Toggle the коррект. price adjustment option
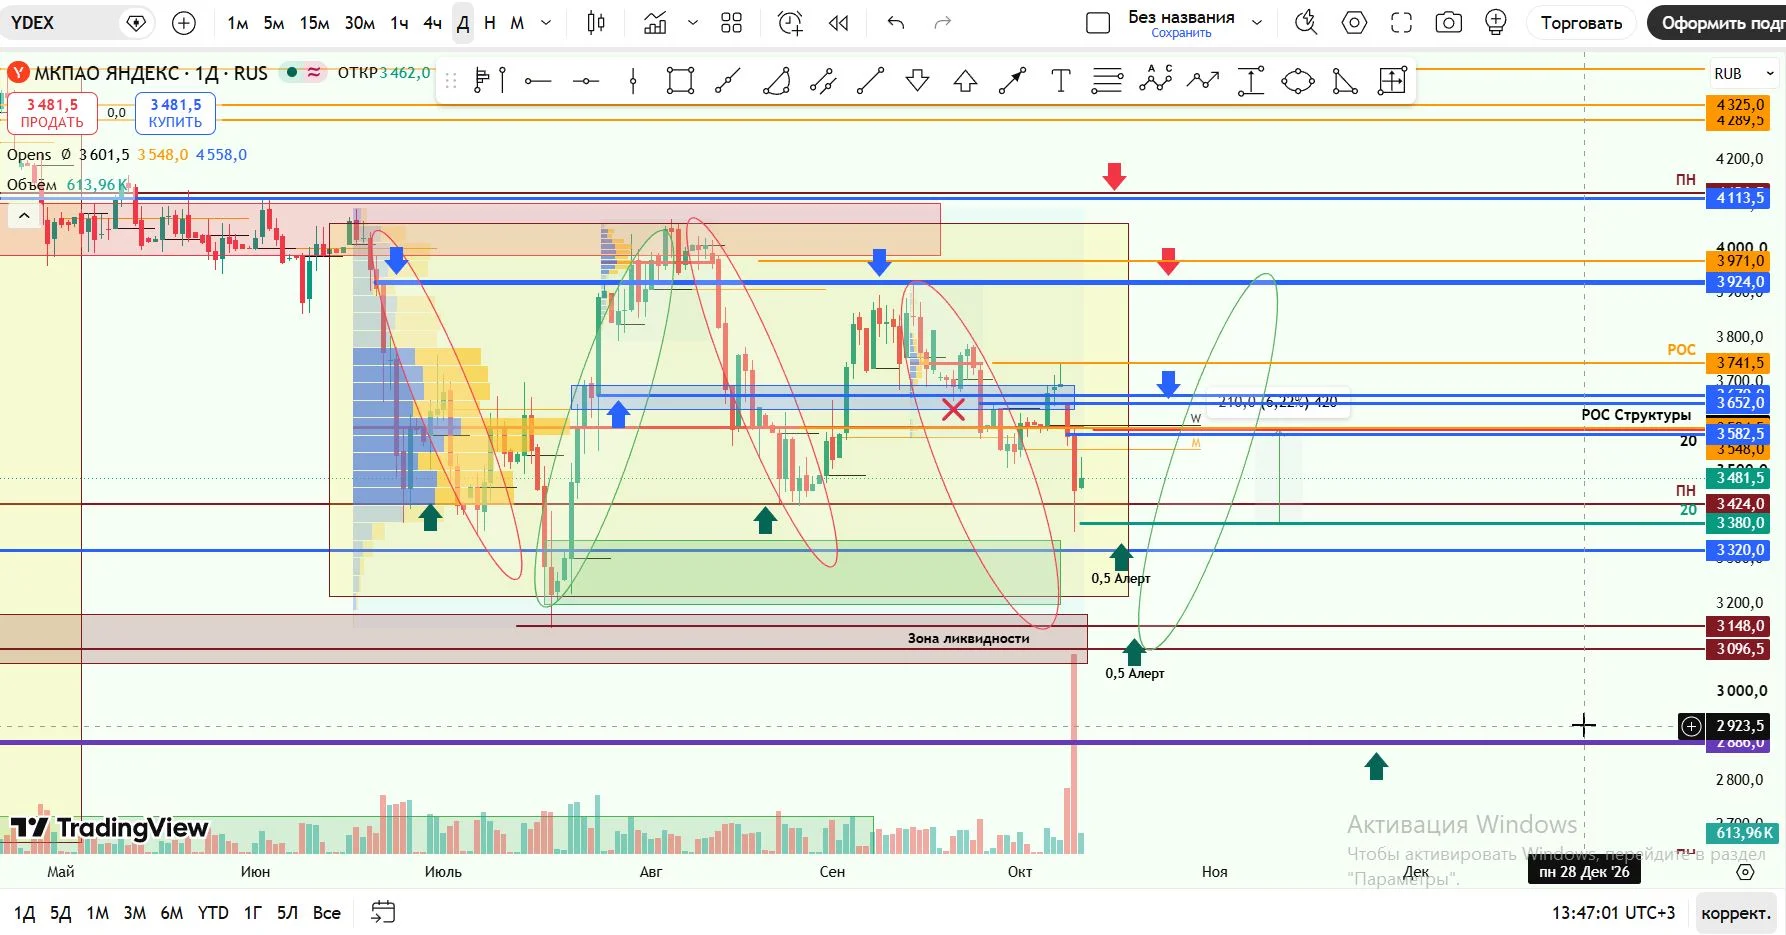This screenshot has width=1786, height=935. pyautogui.click(x=1736, y=913)
